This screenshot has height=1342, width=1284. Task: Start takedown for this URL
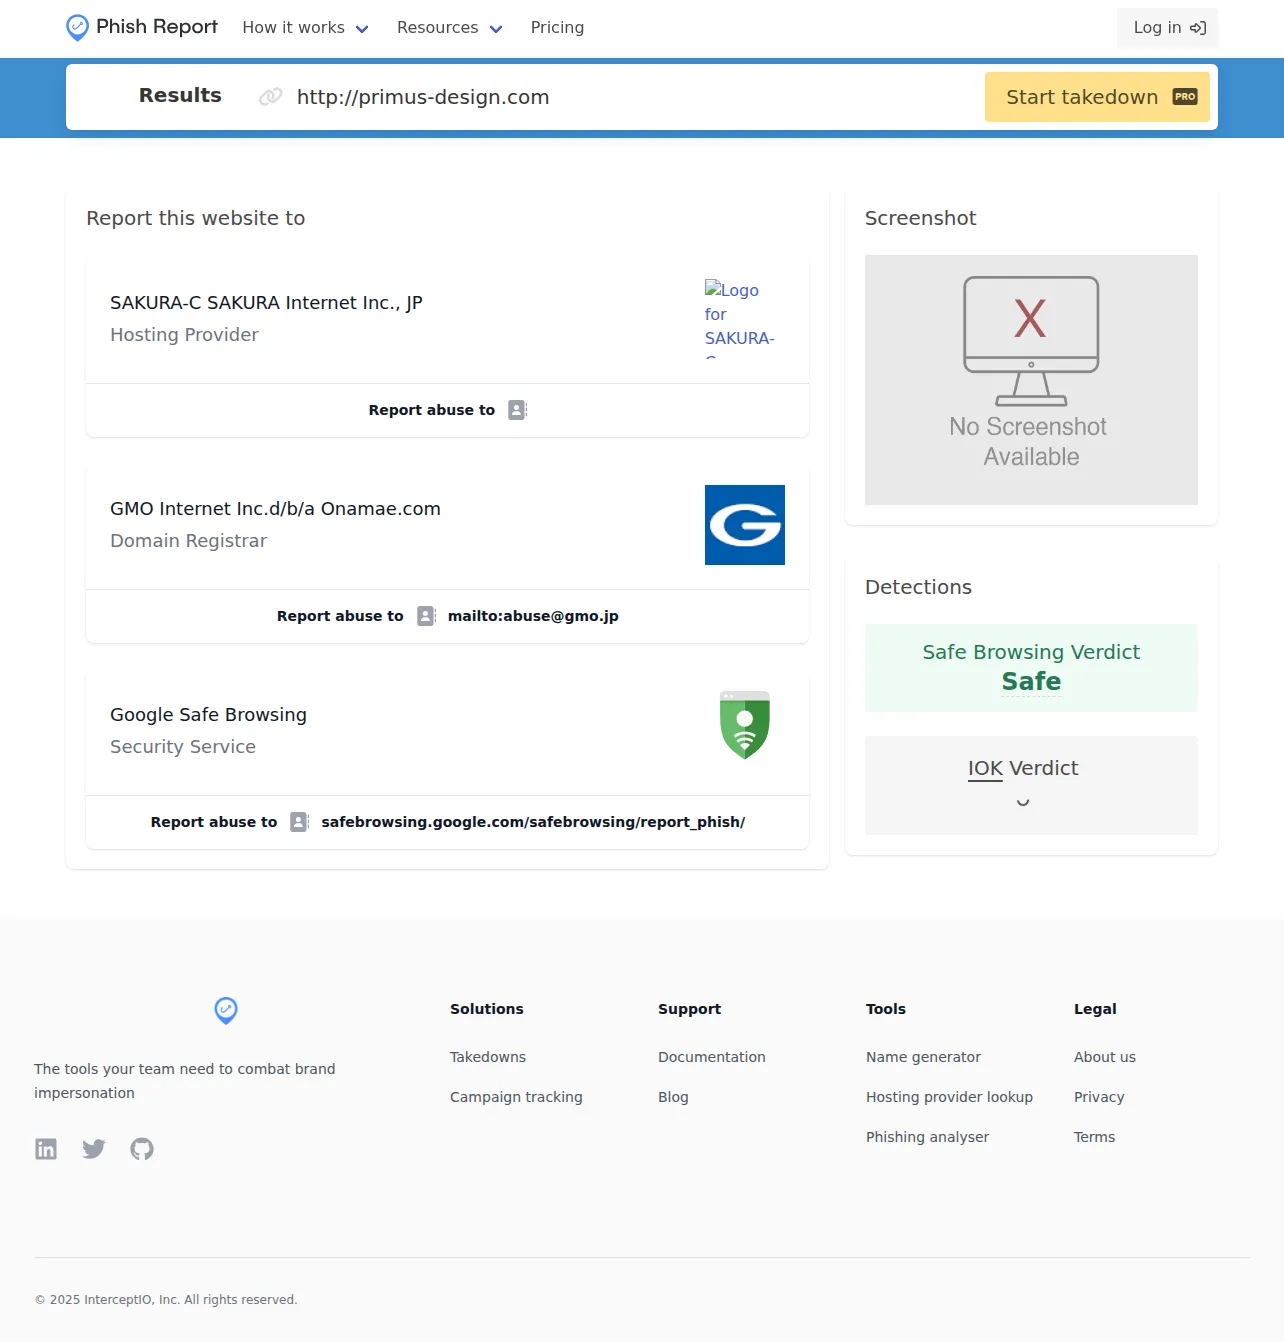(x=1097, y=97)
